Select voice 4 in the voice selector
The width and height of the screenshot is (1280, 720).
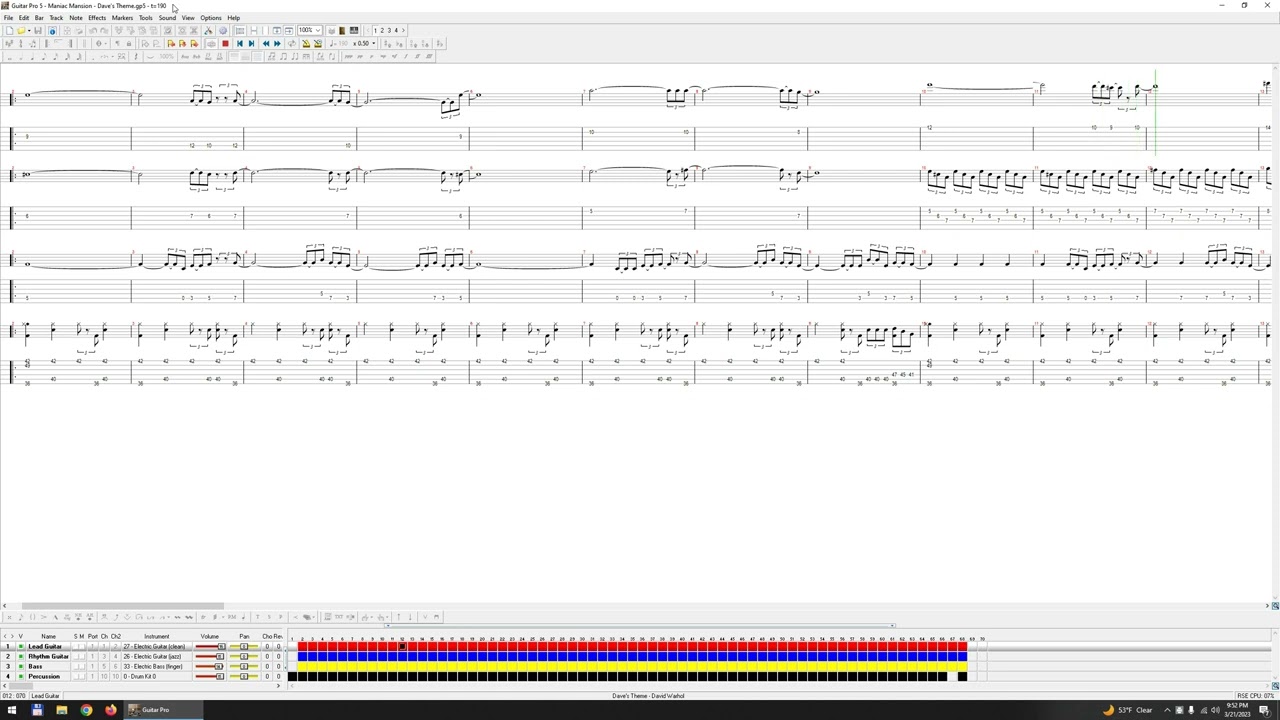click(396, 30)
